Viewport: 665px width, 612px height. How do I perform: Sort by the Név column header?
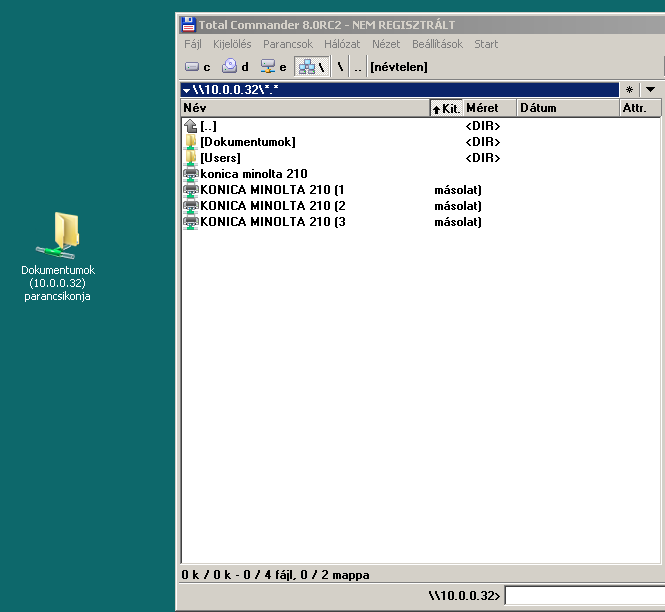tap(305, 108)
